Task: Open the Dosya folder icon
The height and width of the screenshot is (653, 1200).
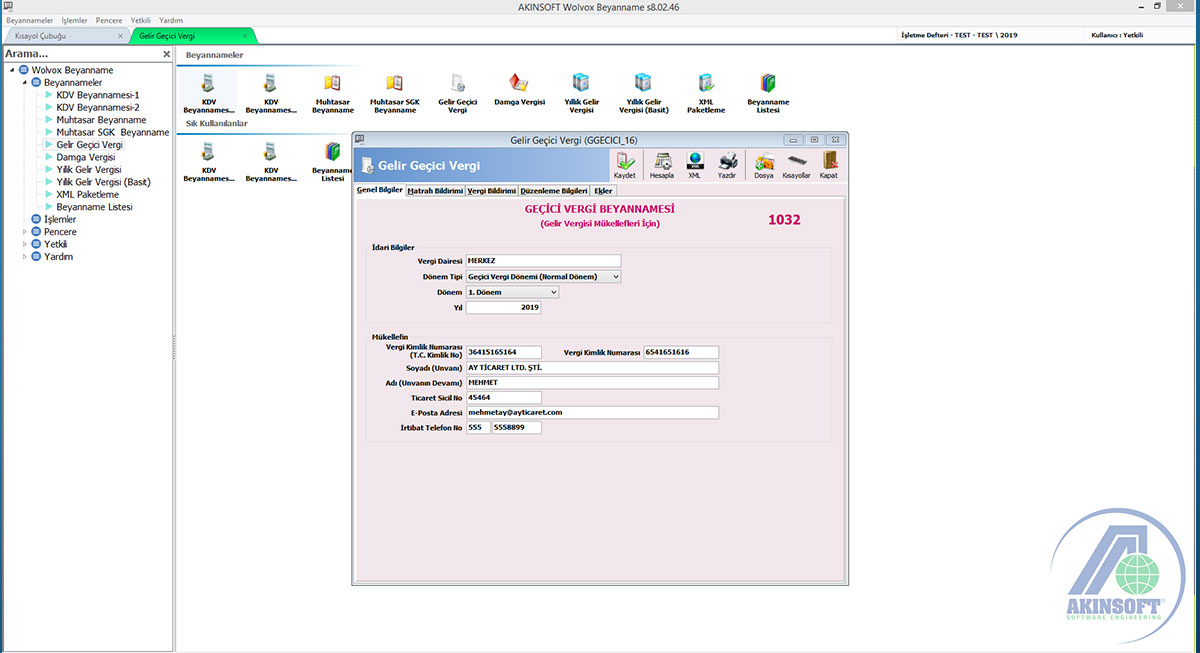Action: click(x=764, y=163)
